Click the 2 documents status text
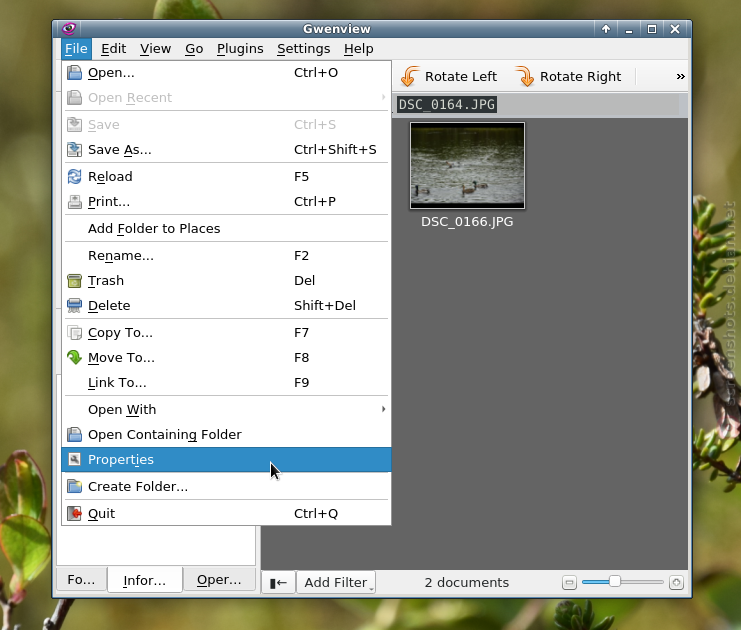 point(466,582)
